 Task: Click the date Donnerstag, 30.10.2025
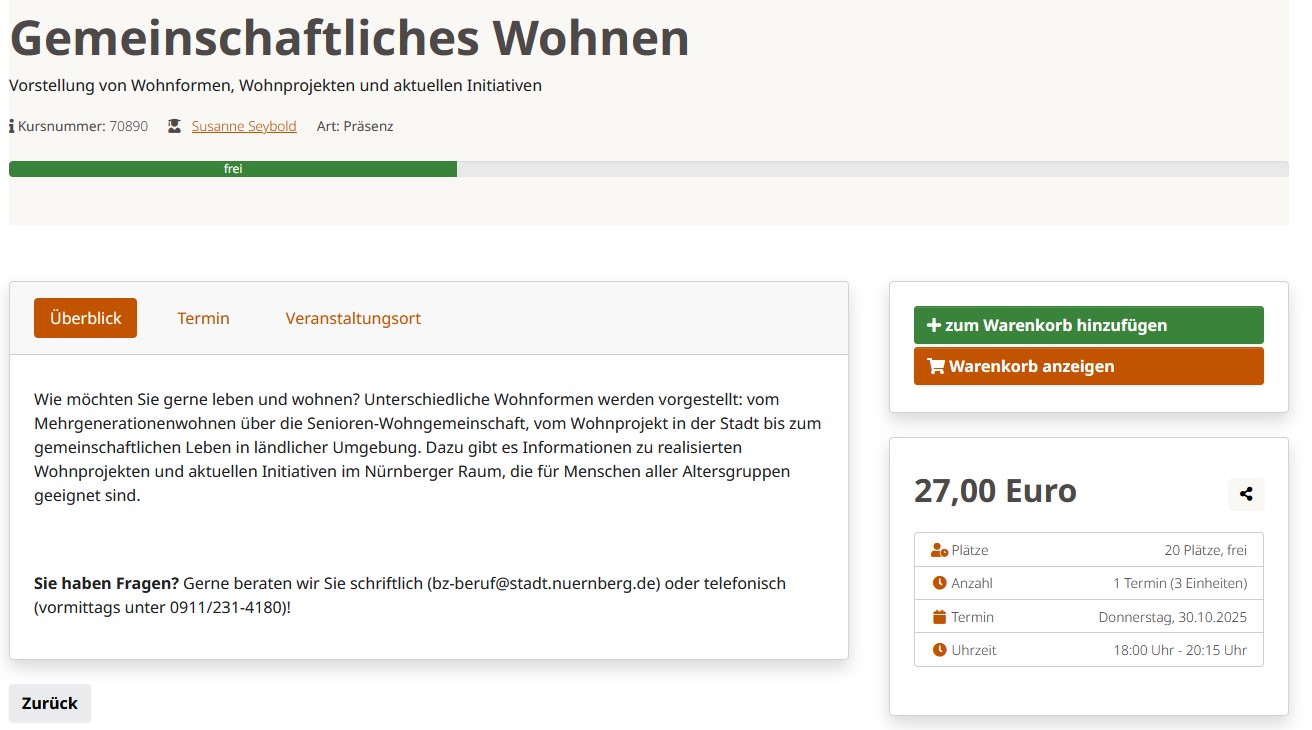coord(1172,617)
